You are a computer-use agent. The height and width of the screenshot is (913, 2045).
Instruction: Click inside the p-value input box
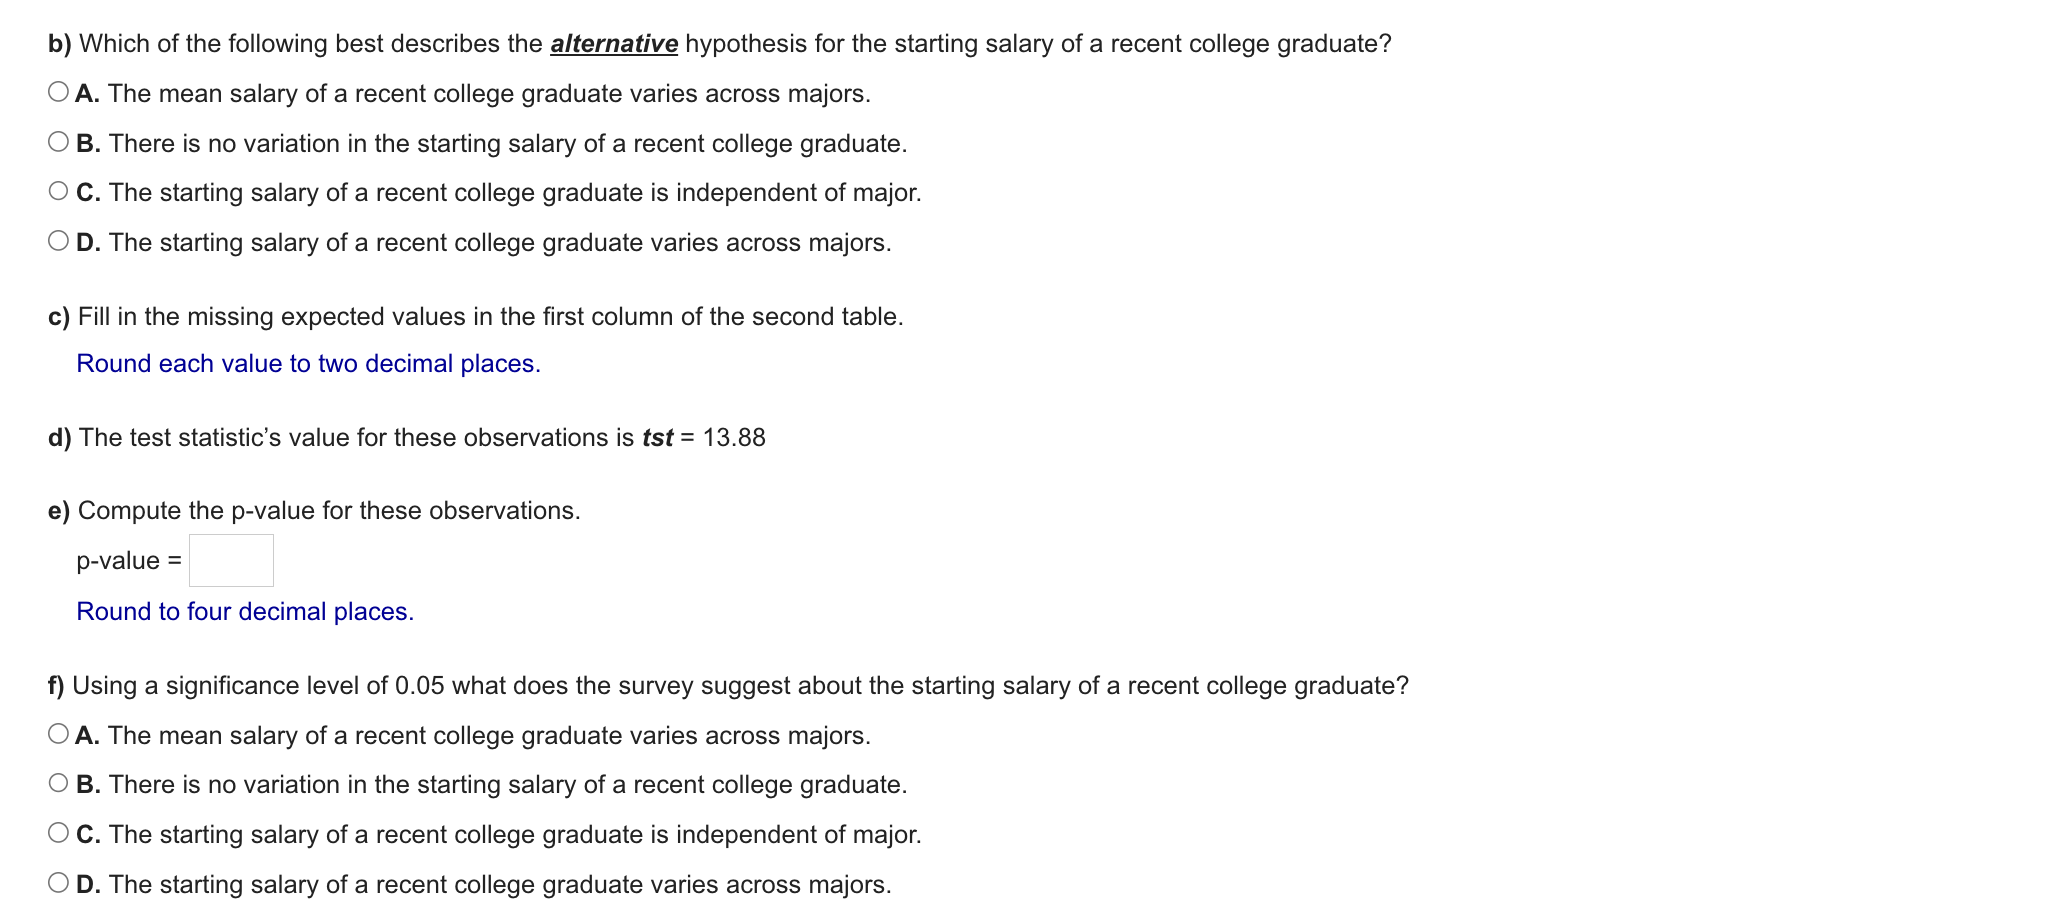point(230,560)
